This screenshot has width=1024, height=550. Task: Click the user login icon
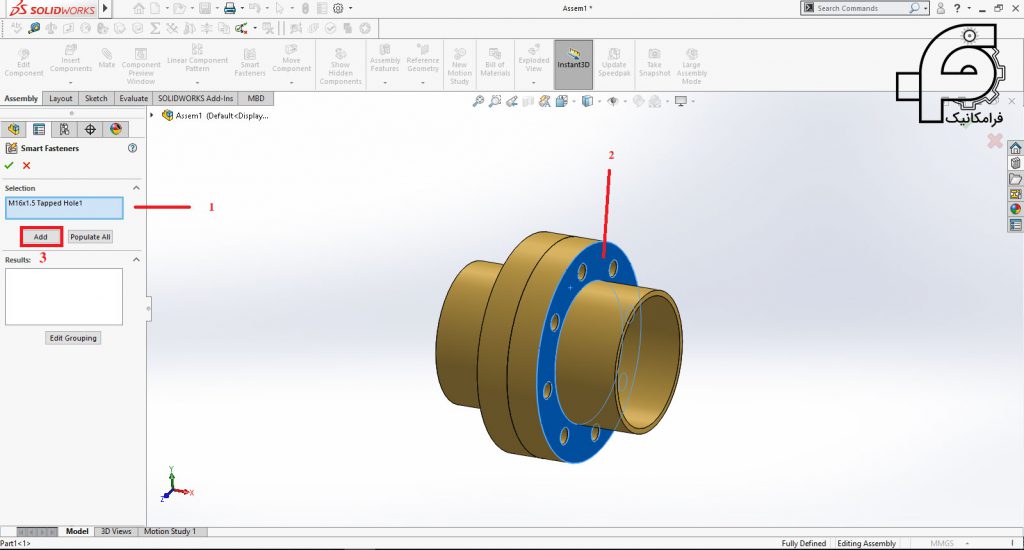940,8
